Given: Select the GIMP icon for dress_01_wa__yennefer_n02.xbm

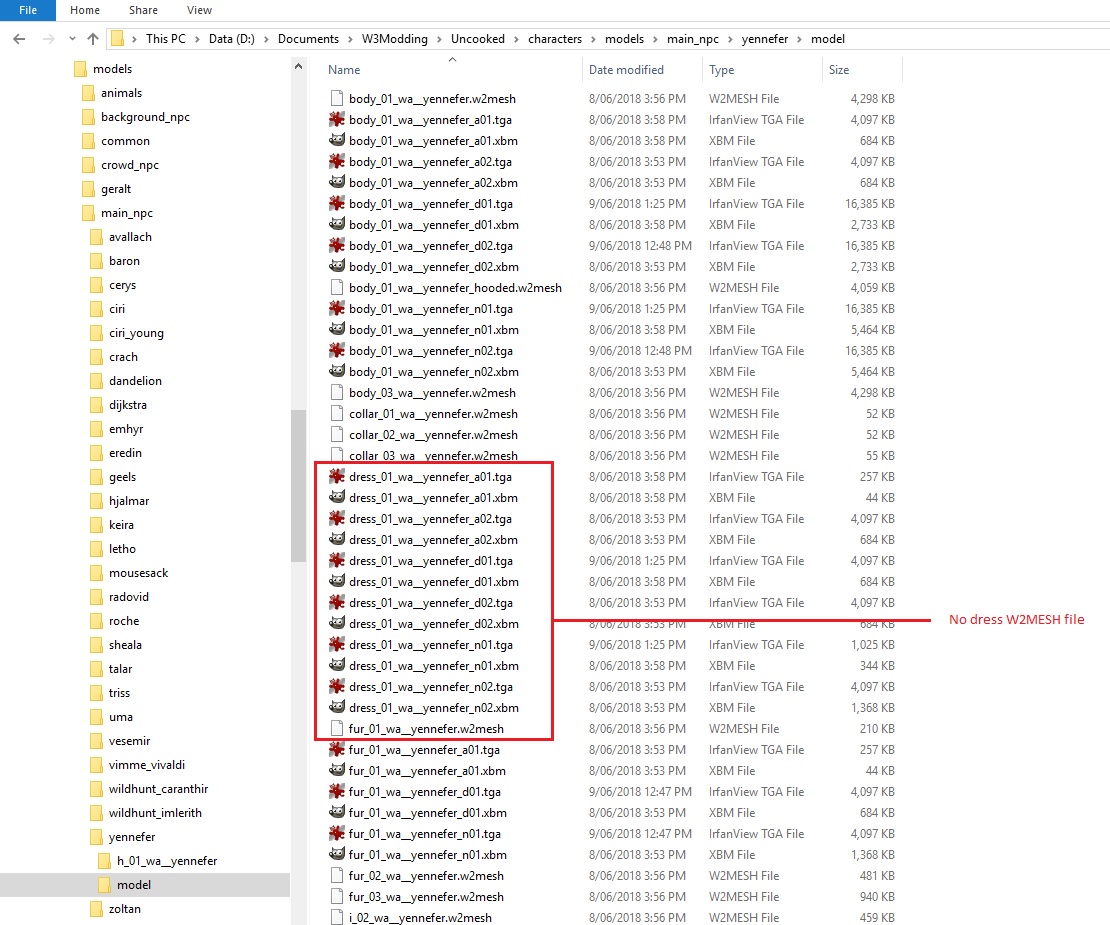Looking at the screenshot, I should 337,708.
